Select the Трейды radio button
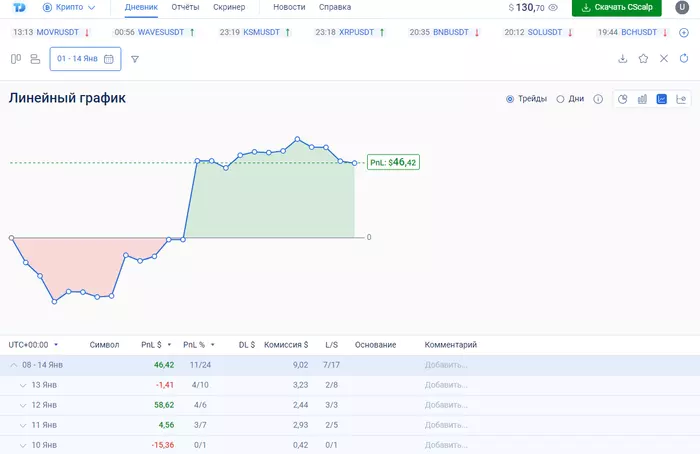Screen dimensions: 700x454 (510, 99)
